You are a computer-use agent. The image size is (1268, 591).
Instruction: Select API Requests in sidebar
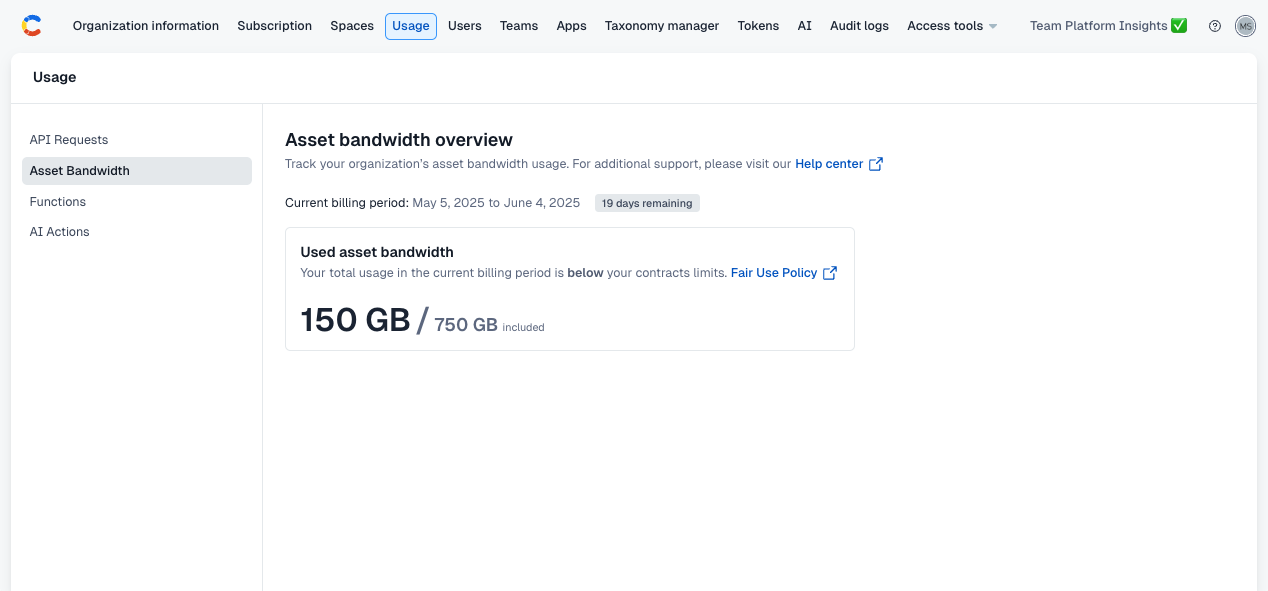click(x=137, y=140)
